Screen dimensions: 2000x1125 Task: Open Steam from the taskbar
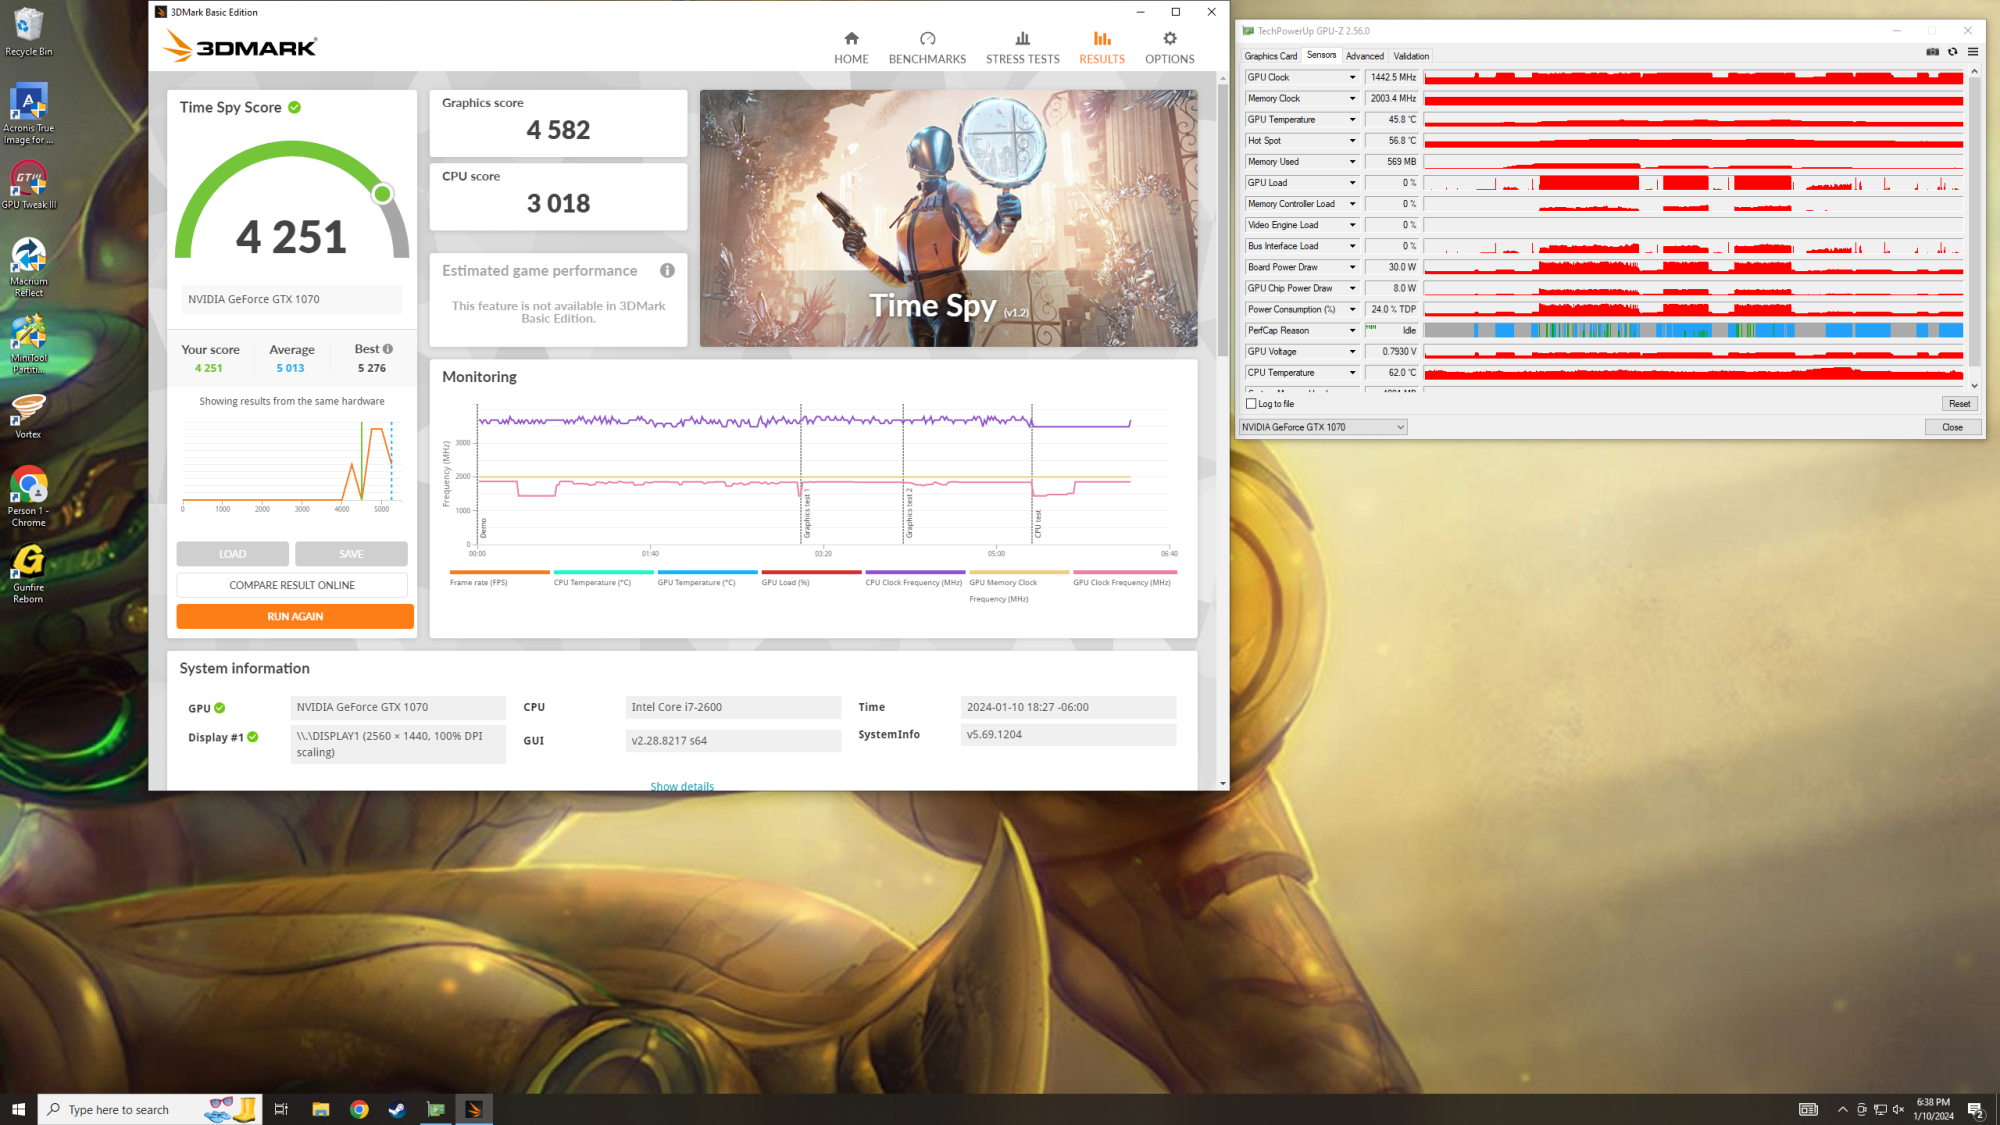[397, 1109]
